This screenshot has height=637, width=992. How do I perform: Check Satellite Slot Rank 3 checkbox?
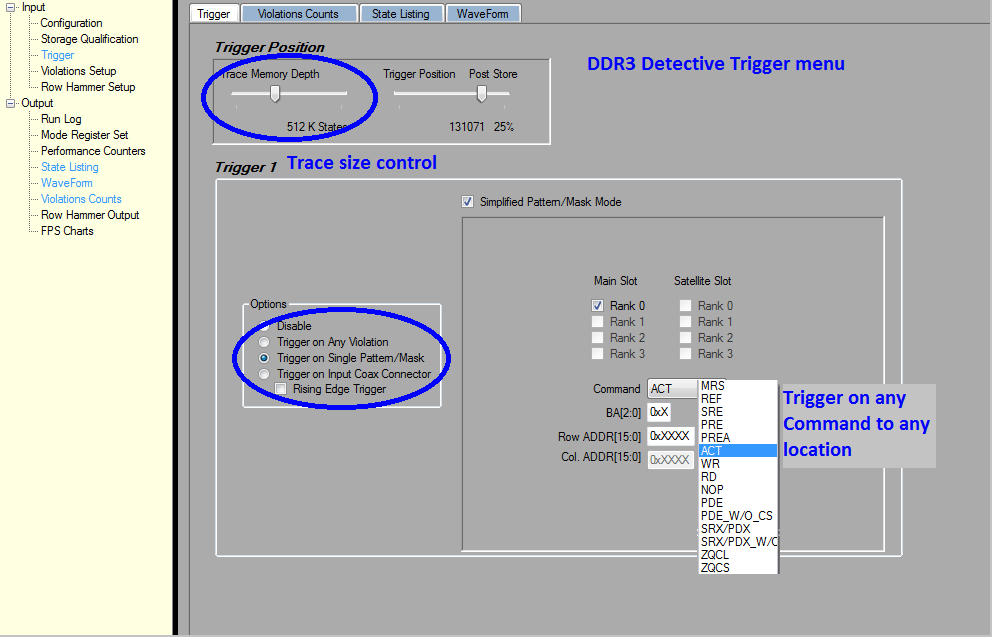[x=685, y=354]
